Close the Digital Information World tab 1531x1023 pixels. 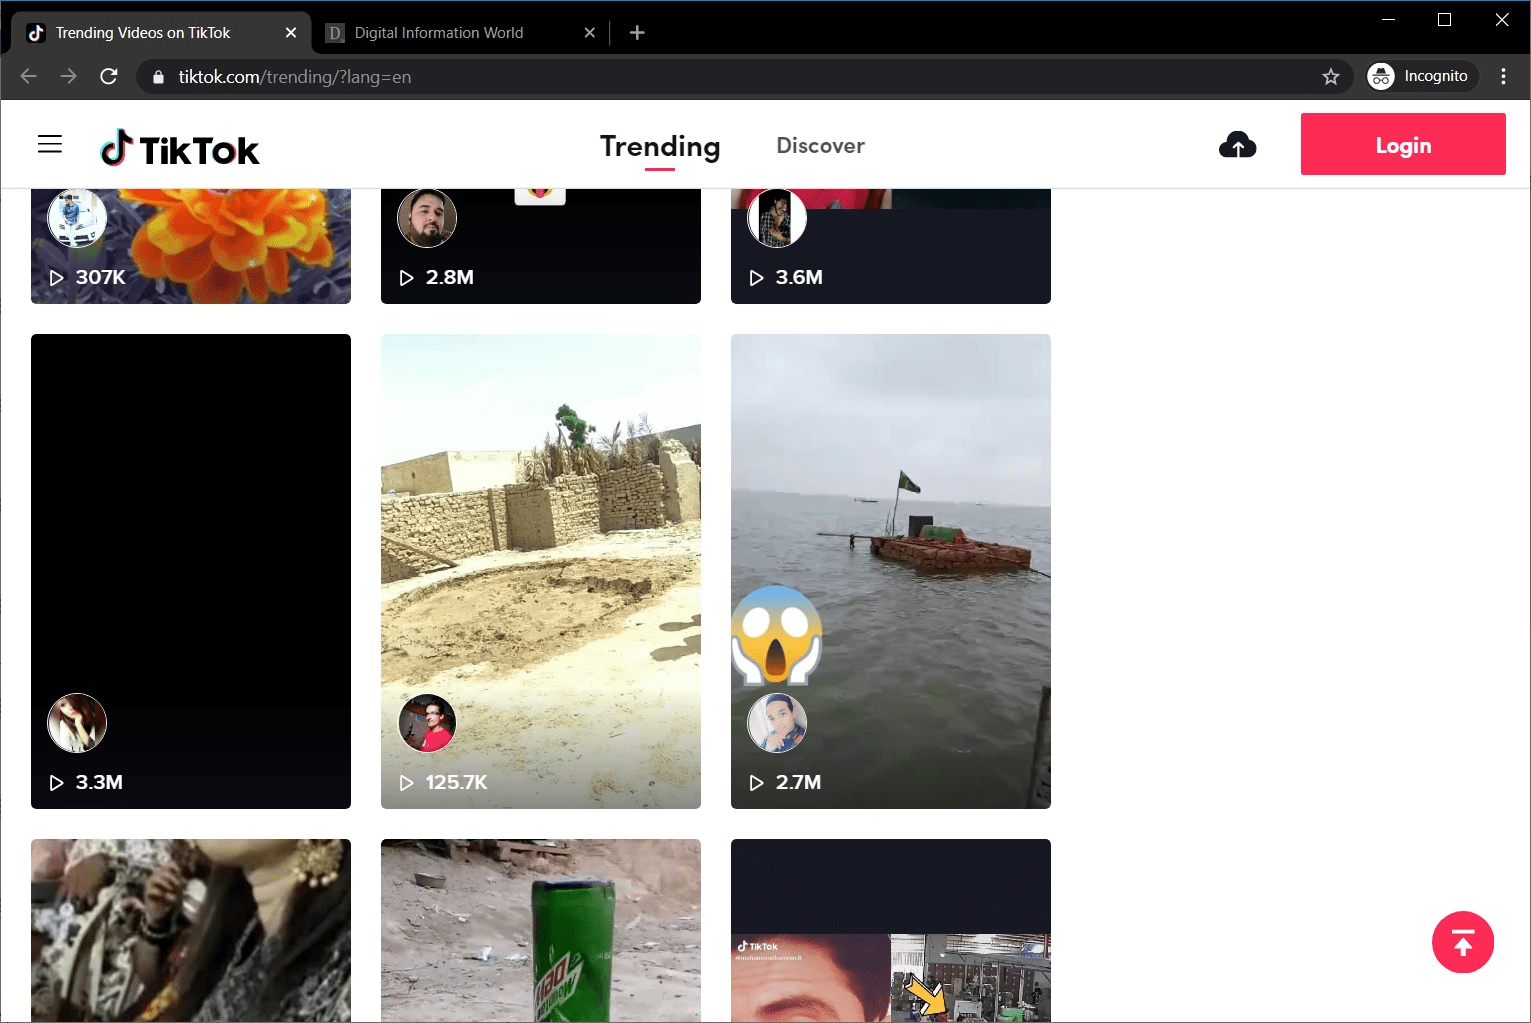pyautogui.click(x=590, y=33)
